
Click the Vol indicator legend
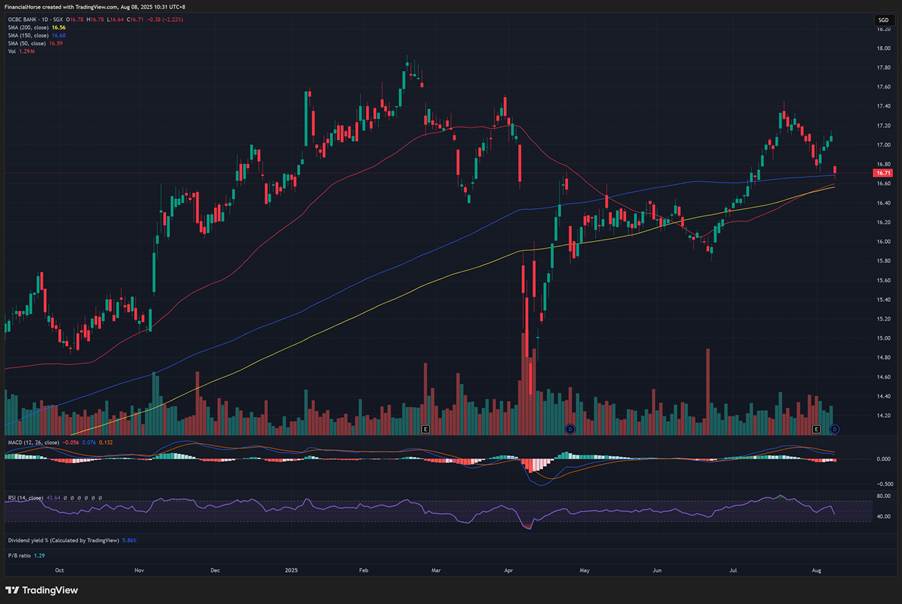pos(12,50)
